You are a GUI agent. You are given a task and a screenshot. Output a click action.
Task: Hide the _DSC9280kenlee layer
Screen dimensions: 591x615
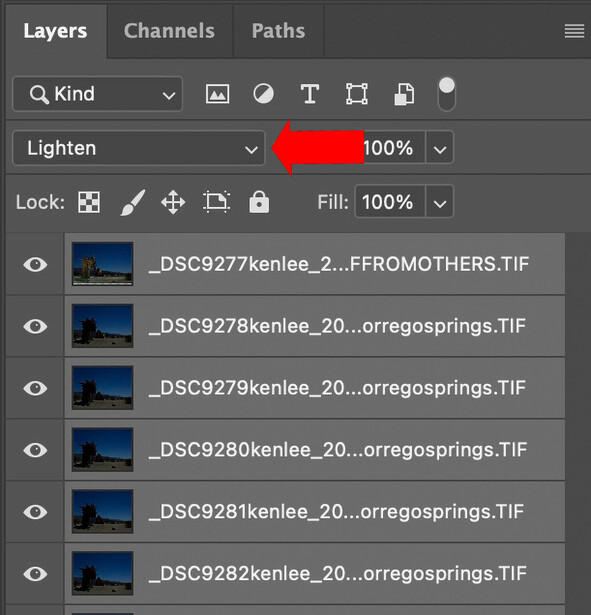(x=35, y=450)
